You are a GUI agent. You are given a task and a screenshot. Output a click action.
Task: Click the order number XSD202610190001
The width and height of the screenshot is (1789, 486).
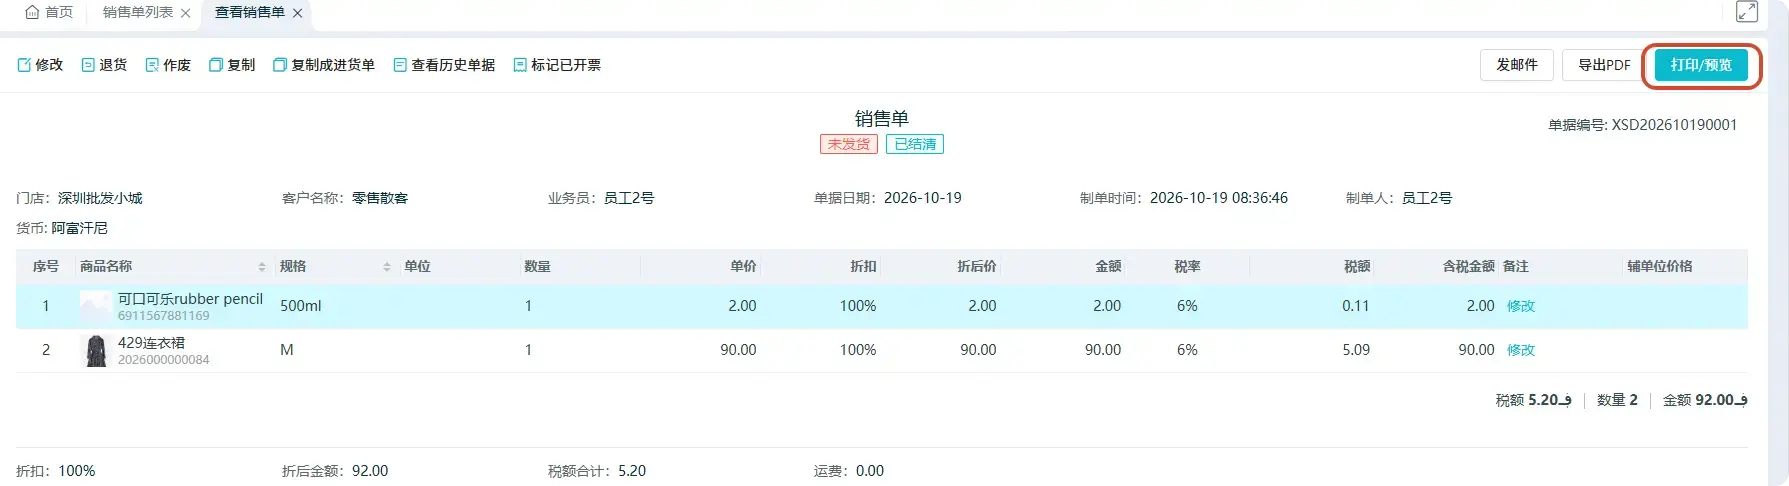[1674, 125]
